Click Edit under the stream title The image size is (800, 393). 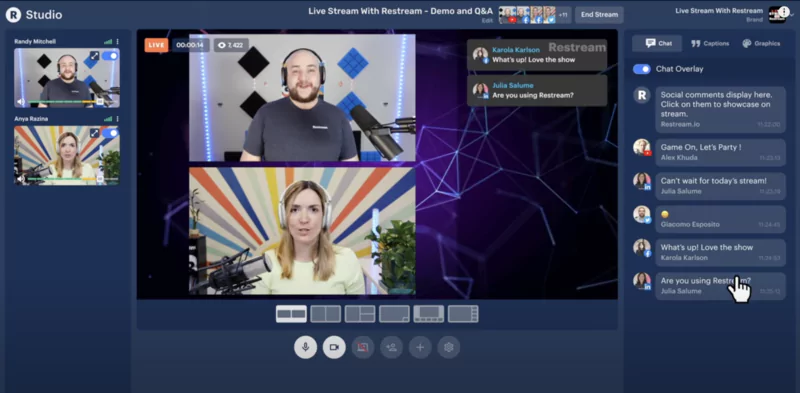[x=487, y=21]
